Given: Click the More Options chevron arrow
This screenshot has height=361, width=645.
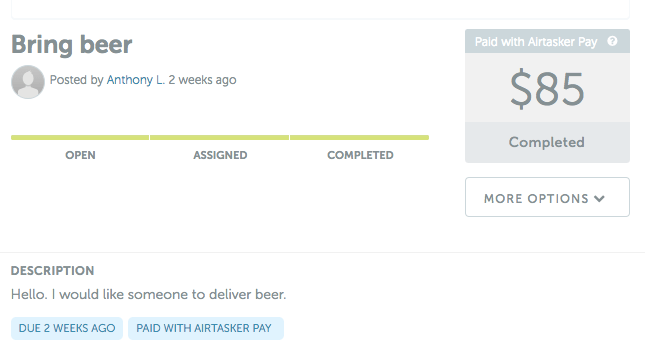Looking at the screenshot, I should click(x=599, y=199).
